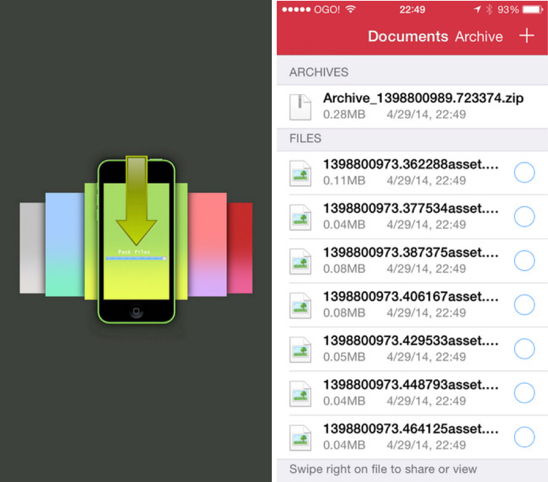Click the red color panel
Screen dimensions: 548x482
(x=240, y=248)
